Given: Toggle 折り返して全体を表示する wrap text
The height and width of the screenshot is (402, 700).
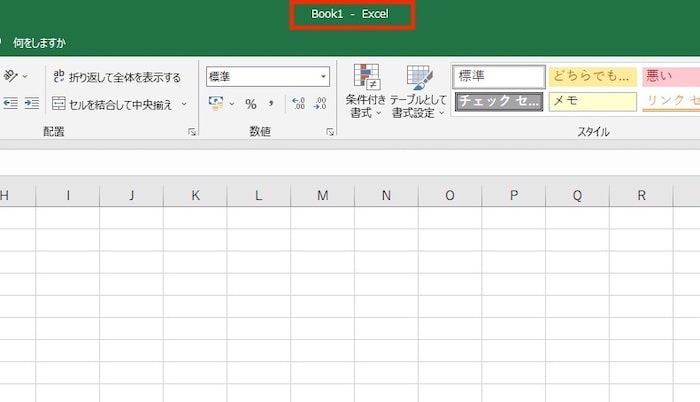Looking at the screenshot, I should 117,77.
